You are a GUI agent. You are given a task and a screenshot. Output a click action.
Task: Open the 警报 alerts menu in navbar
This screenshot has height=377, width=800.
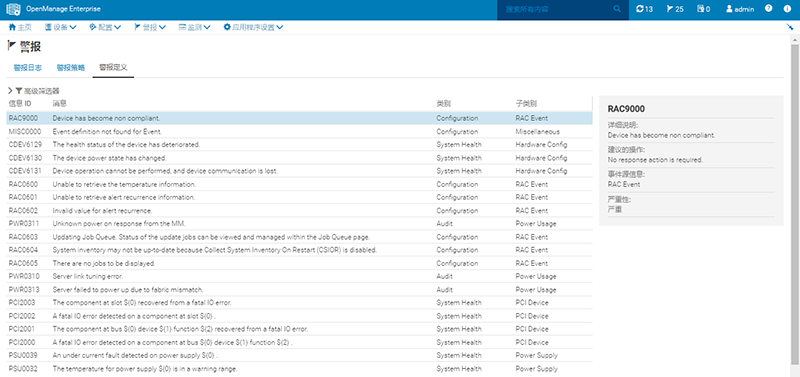point(150,27)
